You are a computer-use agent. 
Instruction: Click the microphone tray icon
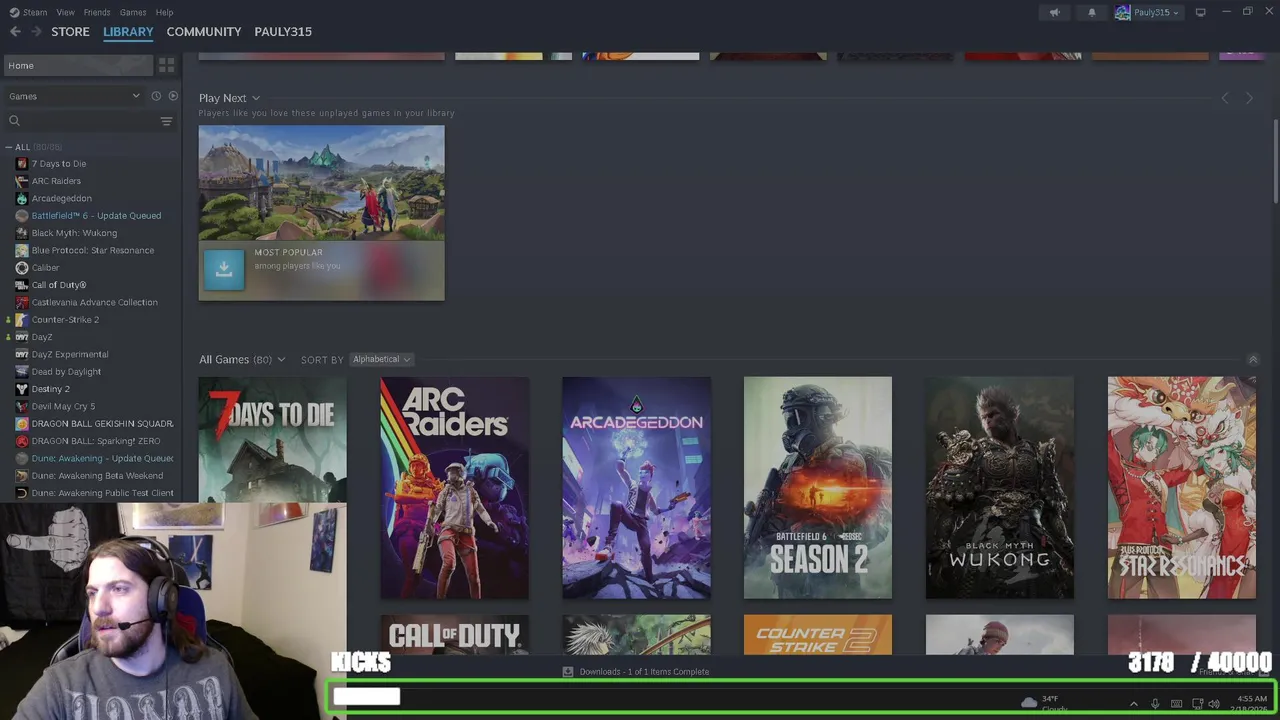pos(1155,704)
